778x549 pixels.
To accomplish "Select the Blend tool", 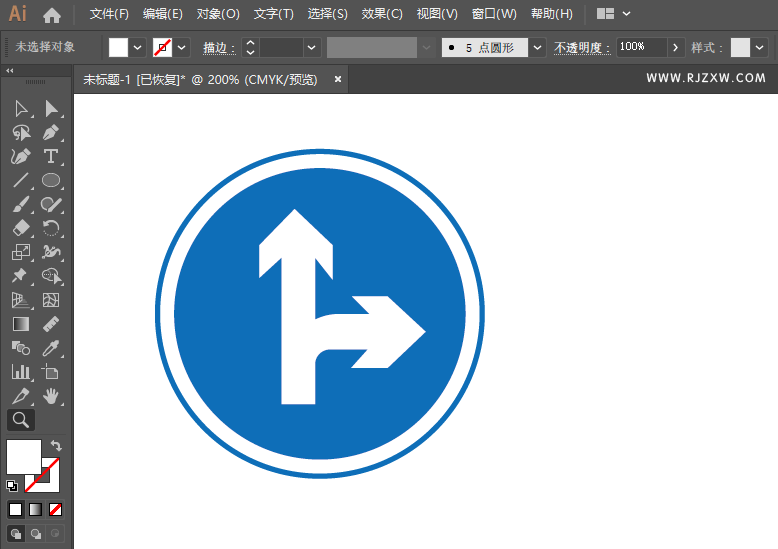I will (21, 348).
